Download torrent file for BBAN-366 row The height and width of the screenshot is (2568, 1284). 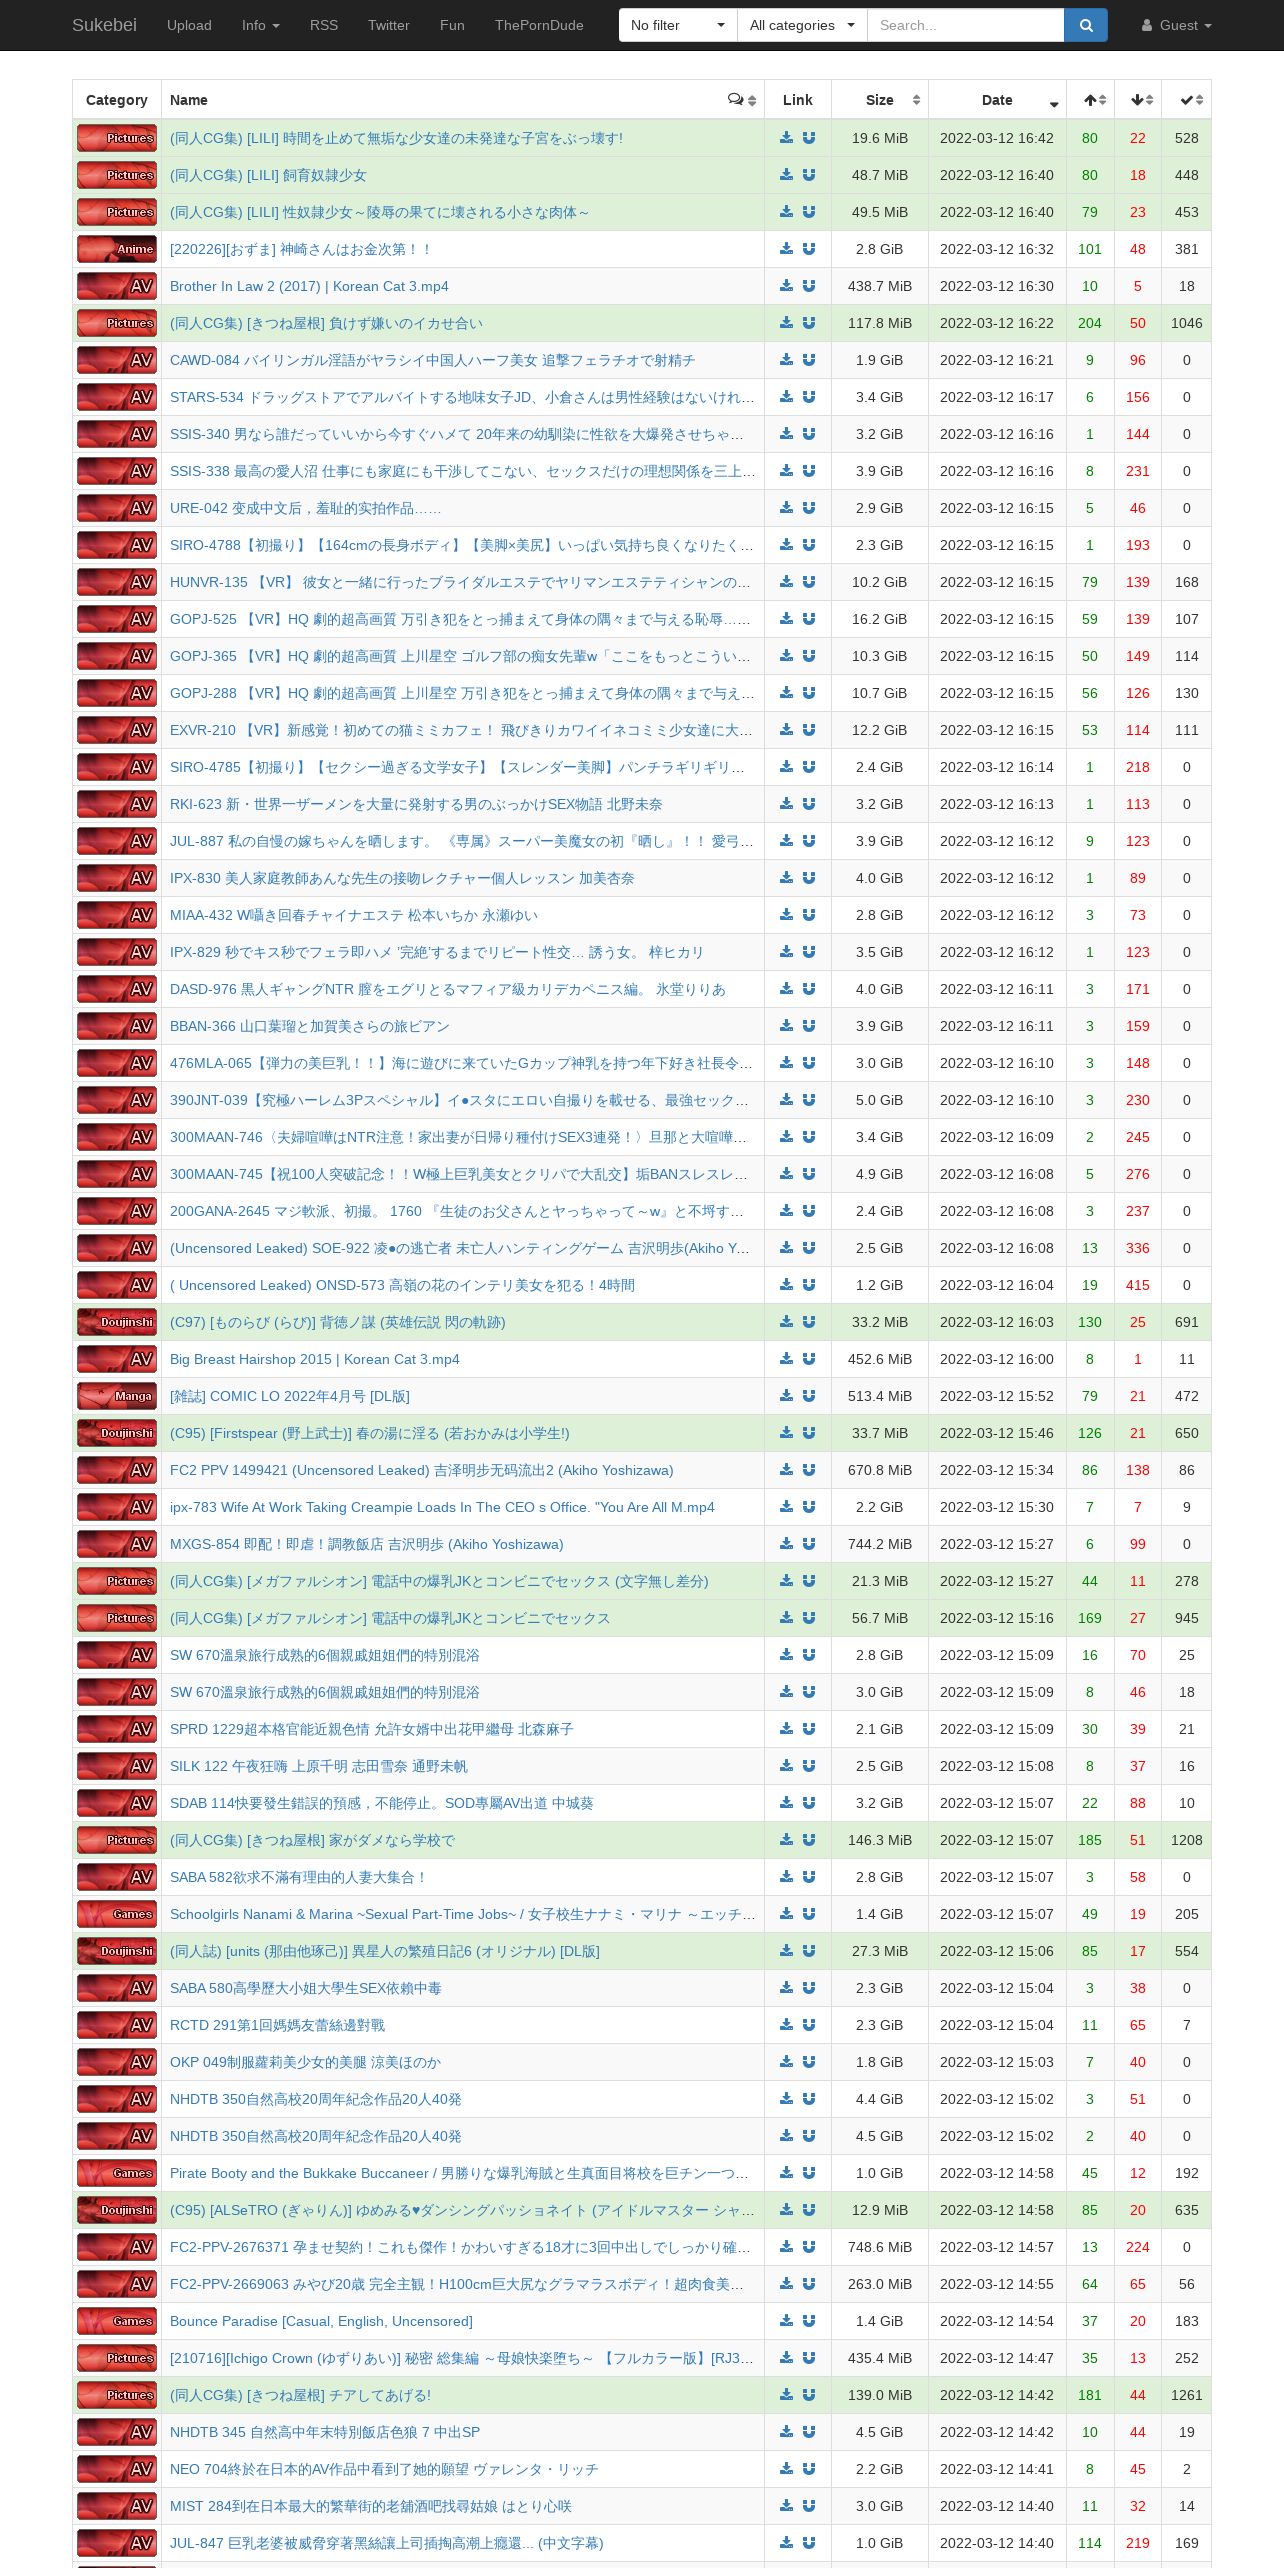coord(786,1026)
